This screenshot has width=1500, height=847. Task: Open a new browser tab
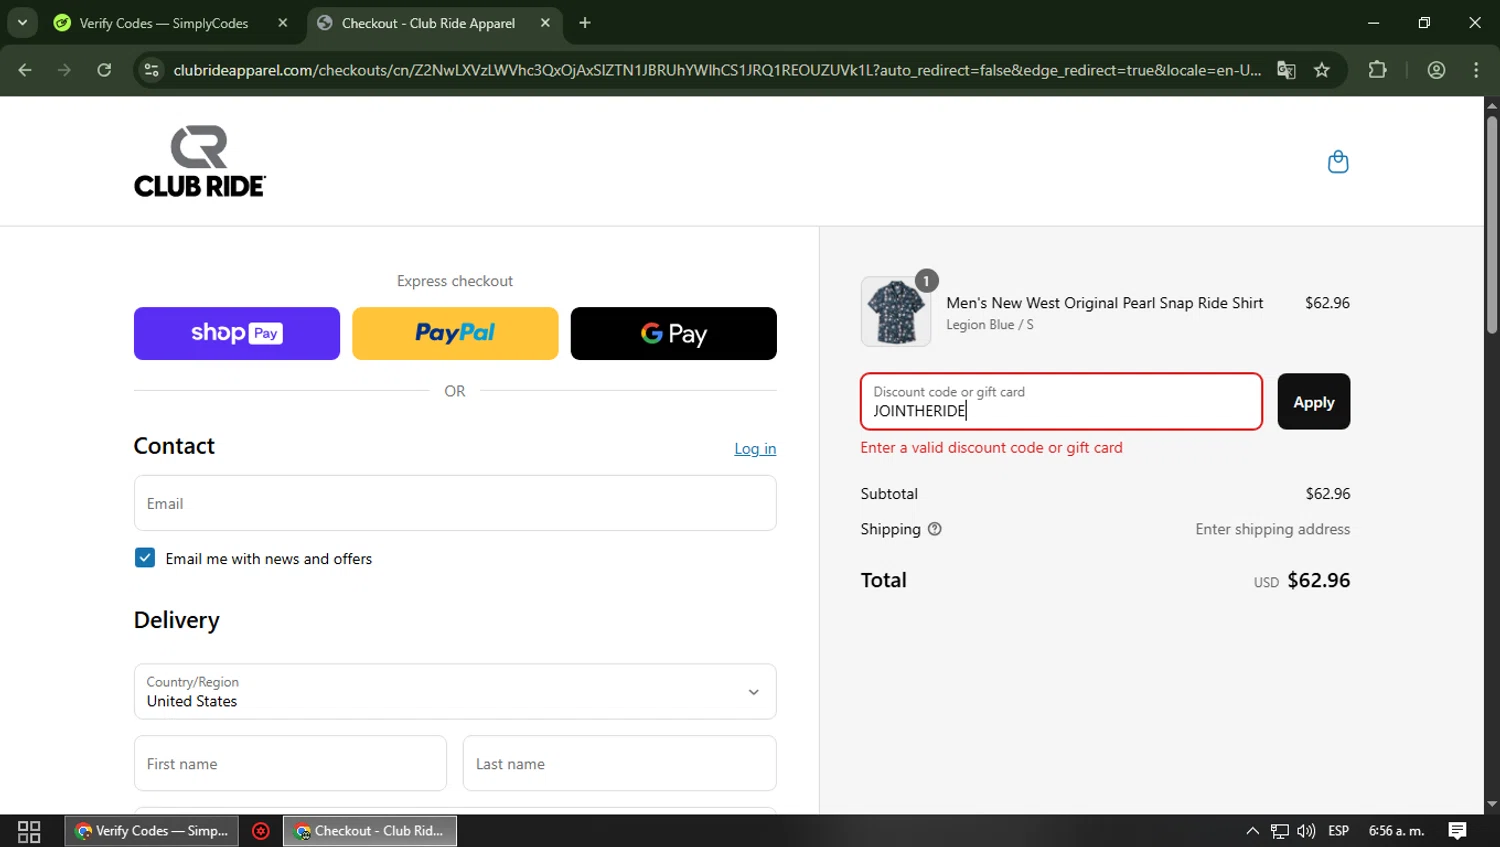(x=585, y=23)
